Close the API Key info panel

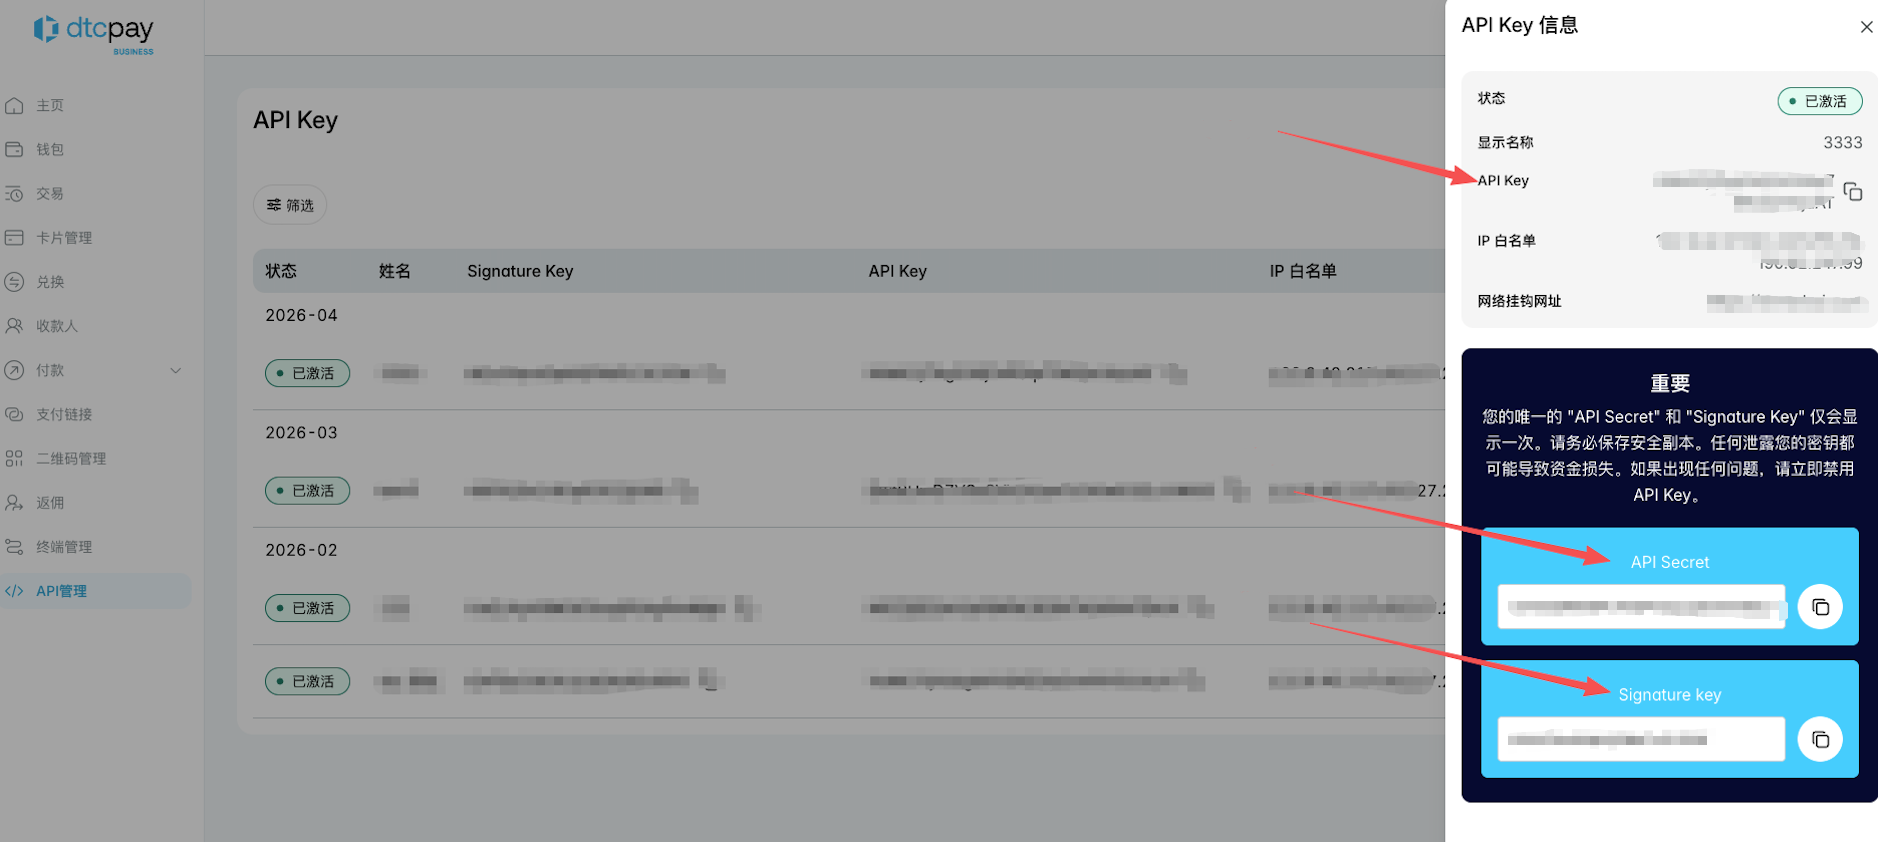tap(1866, 27)
